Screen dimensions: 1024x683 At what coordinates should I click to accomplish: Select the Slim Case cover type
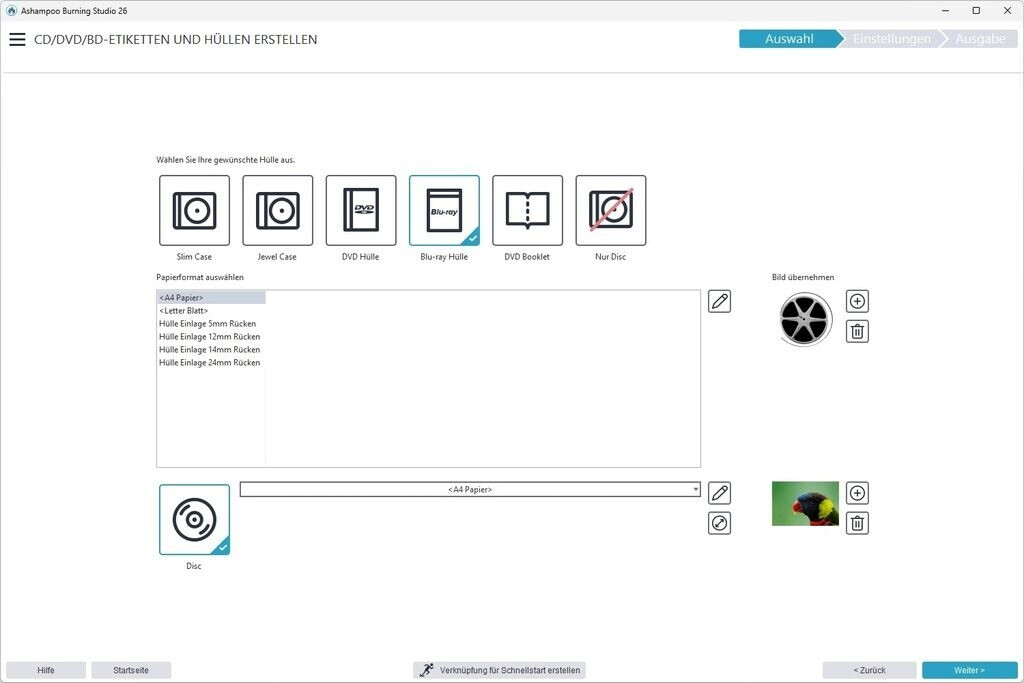click(x=194, y=210)
